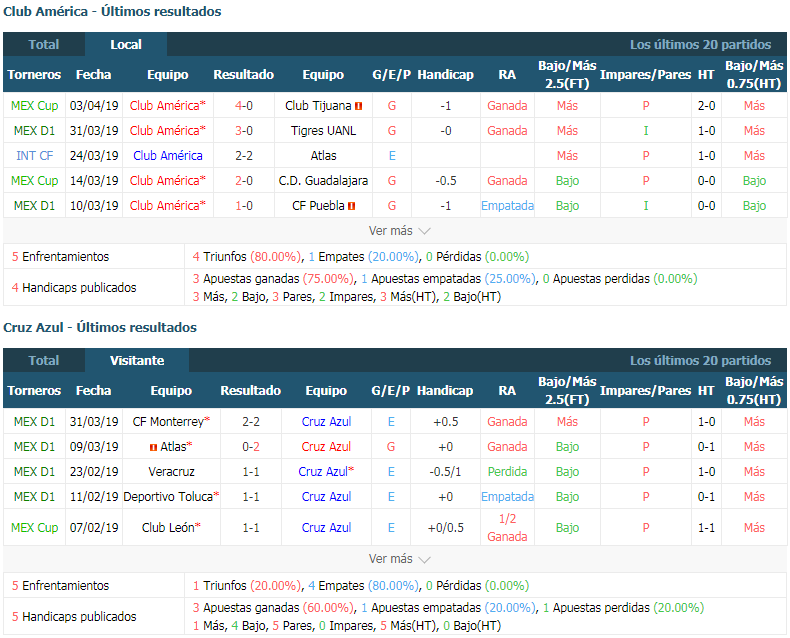Click 'Los últimos 20 partidos' in Cruz Azul section

[x=700, y=360]
